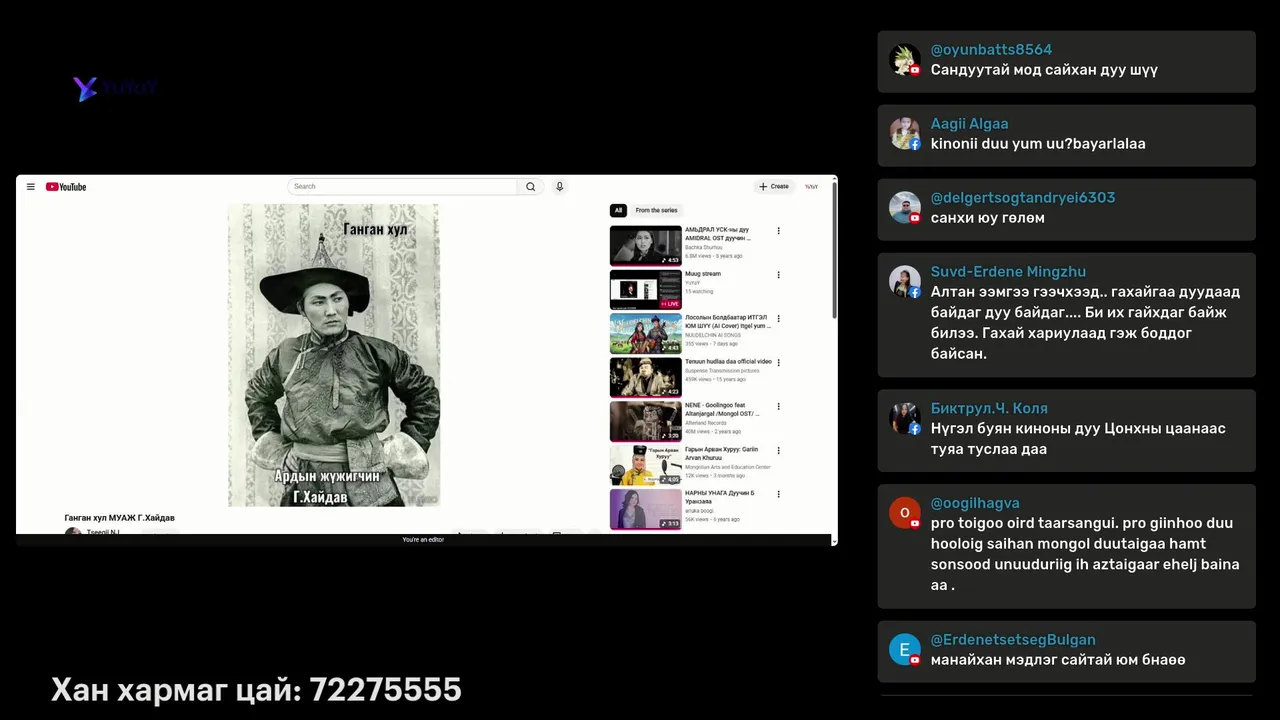Select the From the series chip

click(x=656, y=210)
